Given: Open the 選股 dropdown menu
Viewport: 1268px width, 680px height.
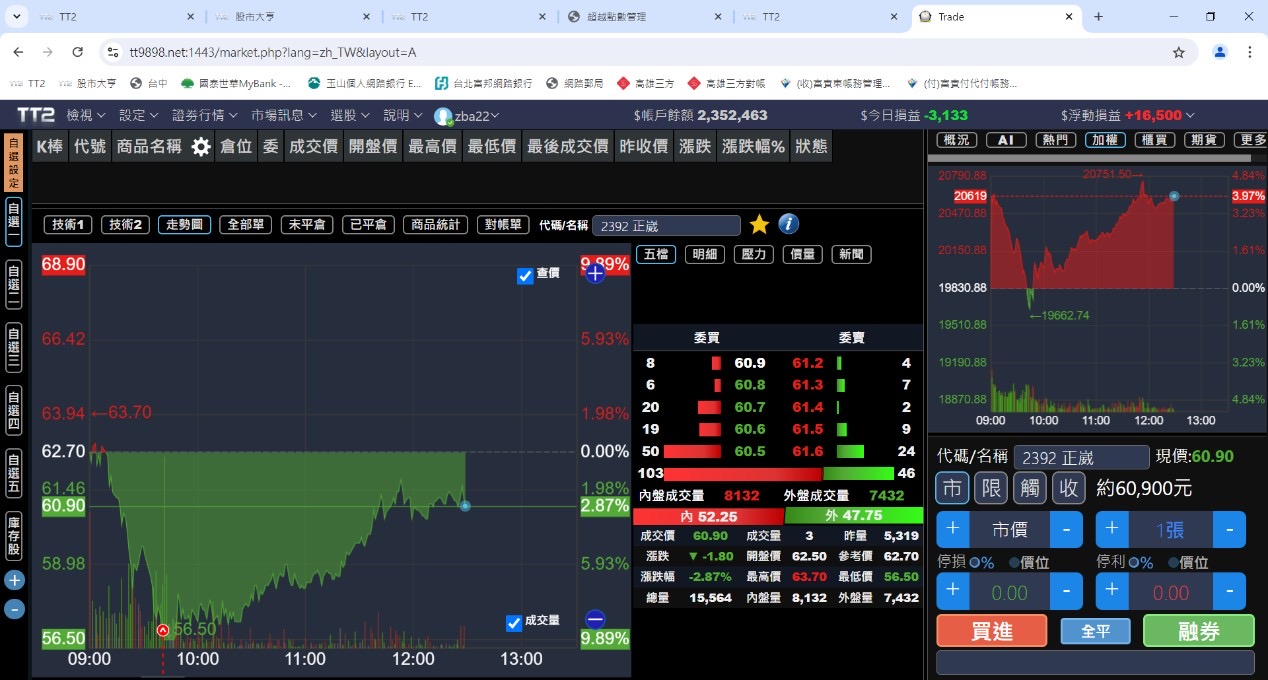Looking at the screenshot, I should coord(350,115).
